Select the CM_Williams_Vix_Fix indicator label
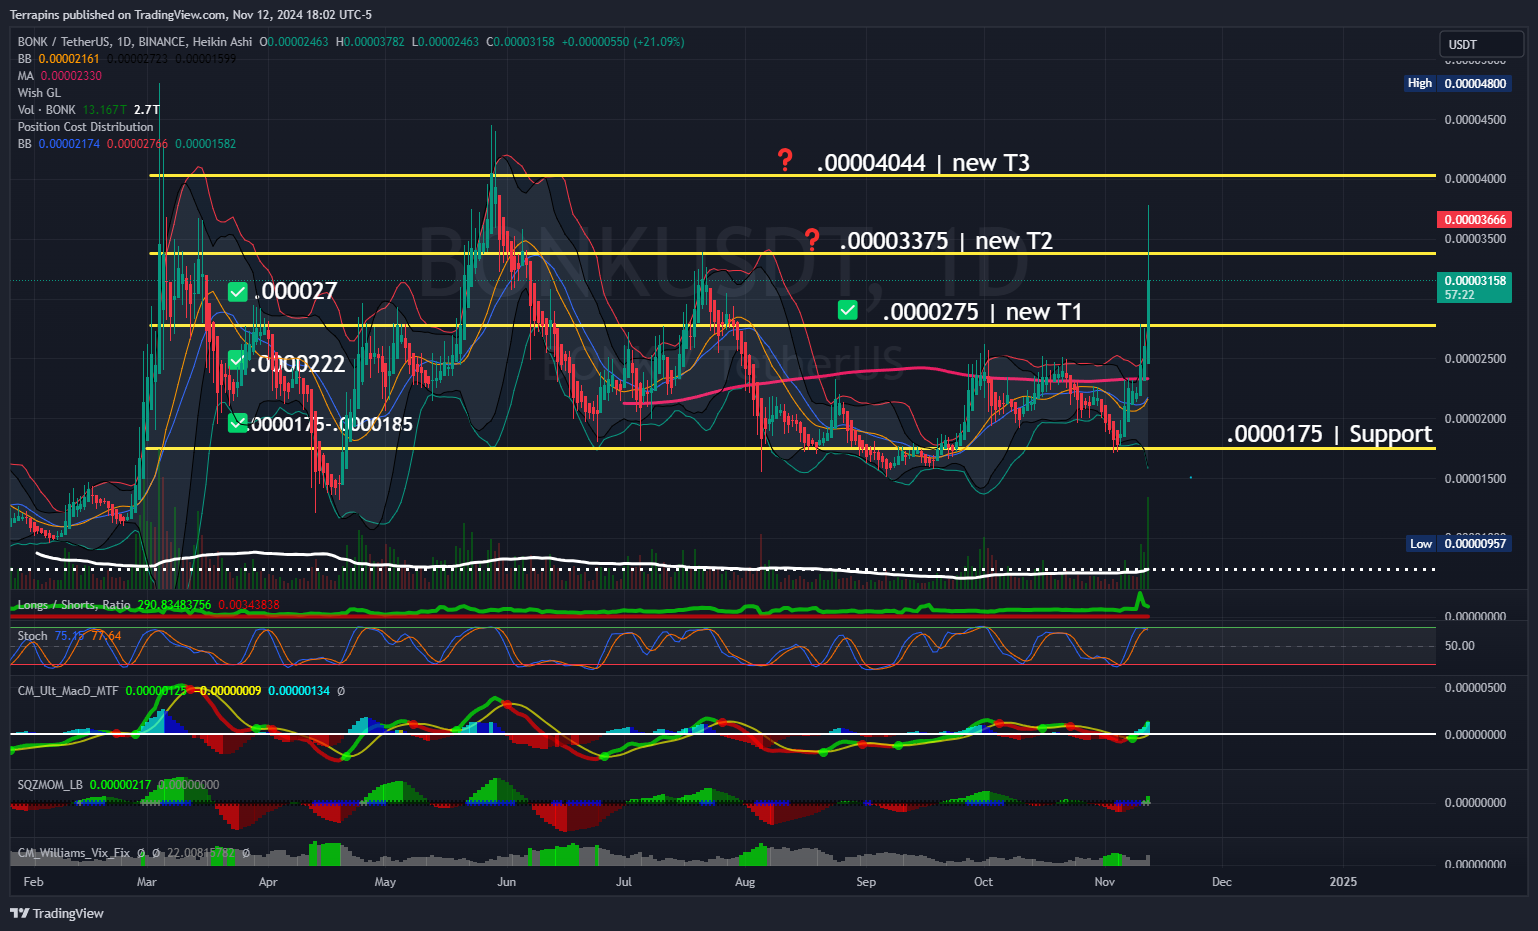The width and height of the screenshot is (1538, 931). coord(74,853)
